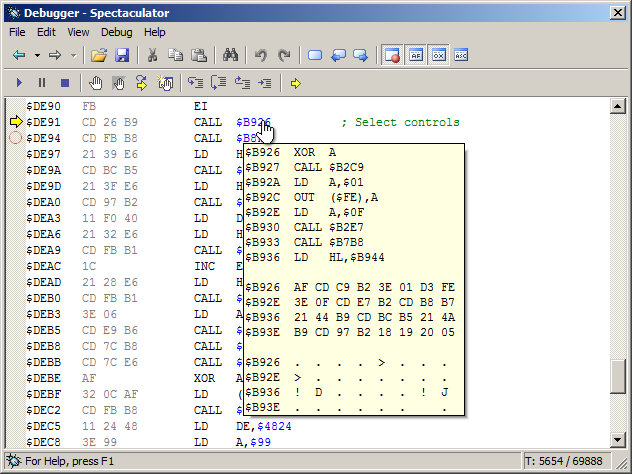Click the Find binoculars icon

coord(229,55)
